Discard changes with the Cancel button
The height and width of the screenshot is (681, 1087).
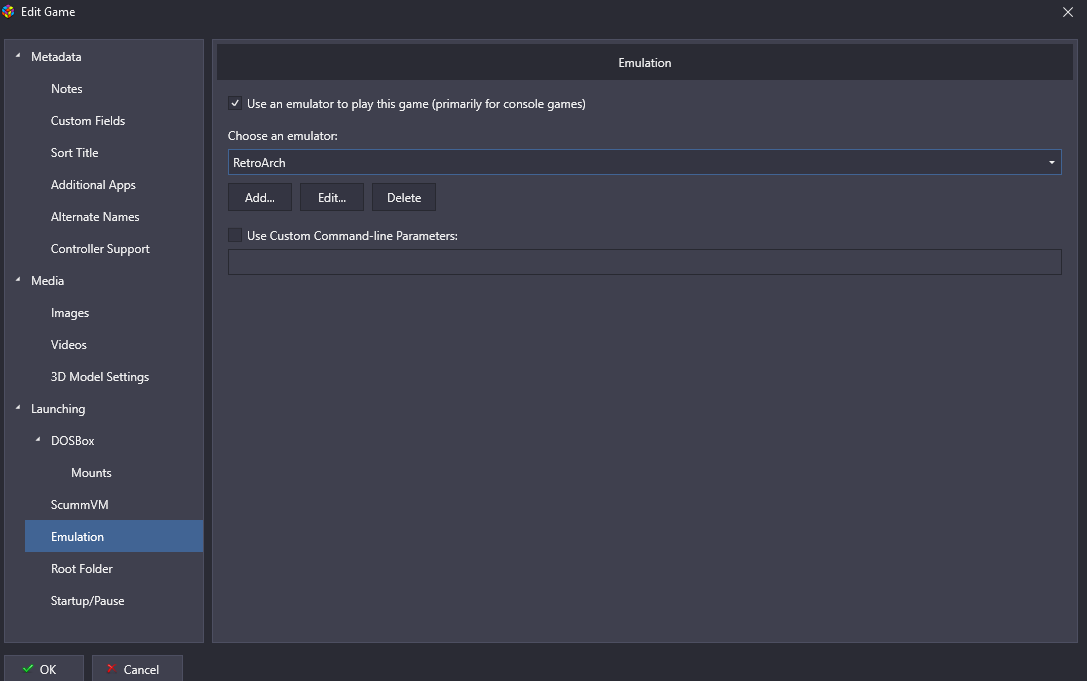[137, 669]
